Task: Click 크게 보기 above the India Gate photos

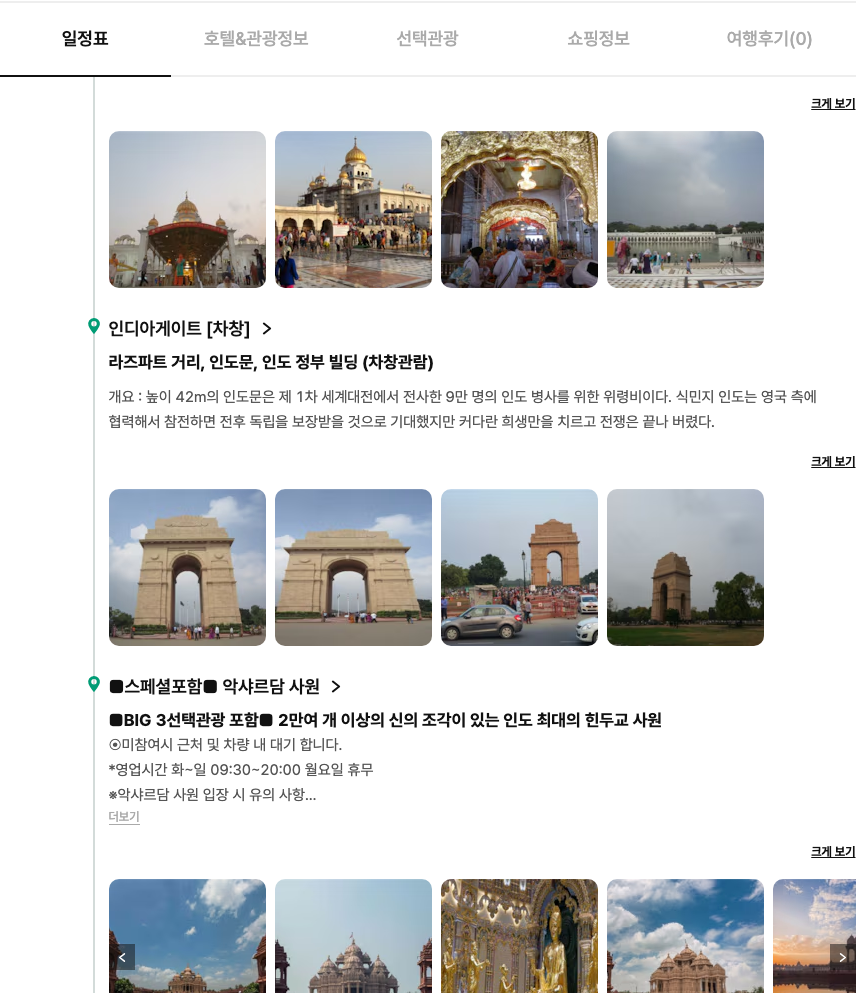Action: (x=832, y=462)
